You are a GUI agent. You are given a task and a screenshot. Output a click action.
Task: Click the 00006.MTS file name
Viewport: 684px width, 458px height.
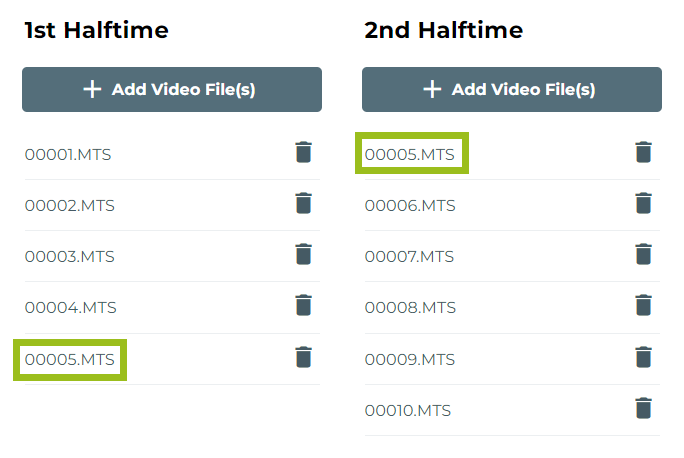410,205
